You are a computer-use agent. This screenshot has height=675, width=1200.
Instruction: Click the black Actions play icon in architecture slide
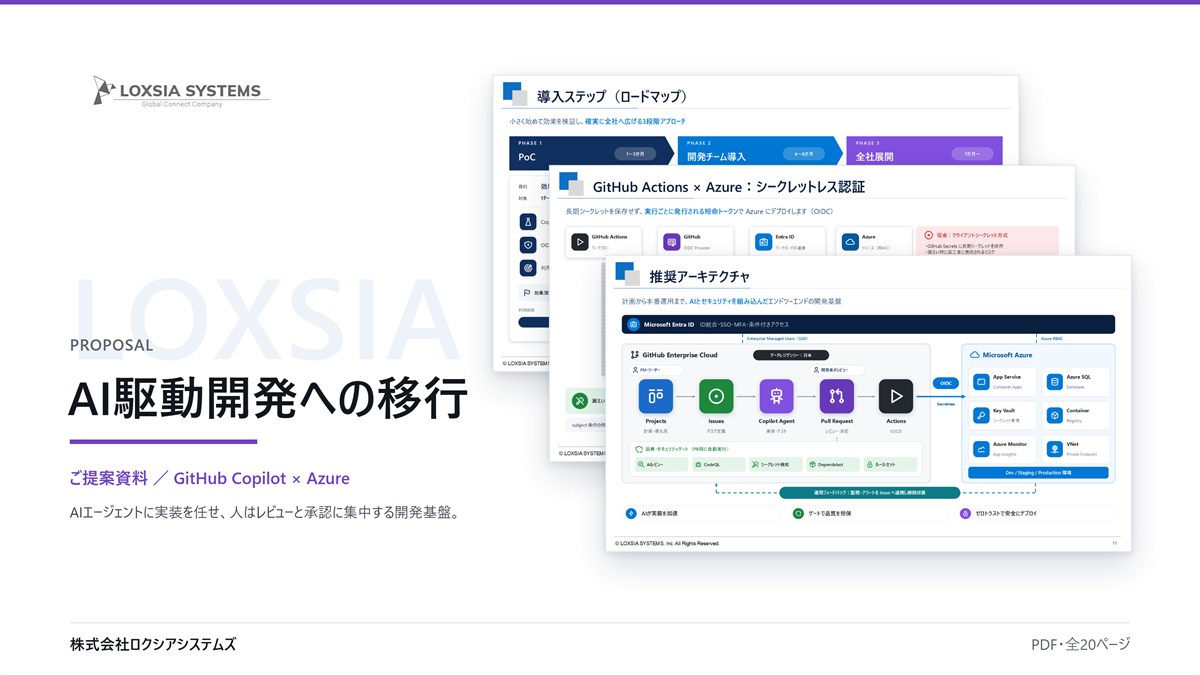tap(896, 396)
